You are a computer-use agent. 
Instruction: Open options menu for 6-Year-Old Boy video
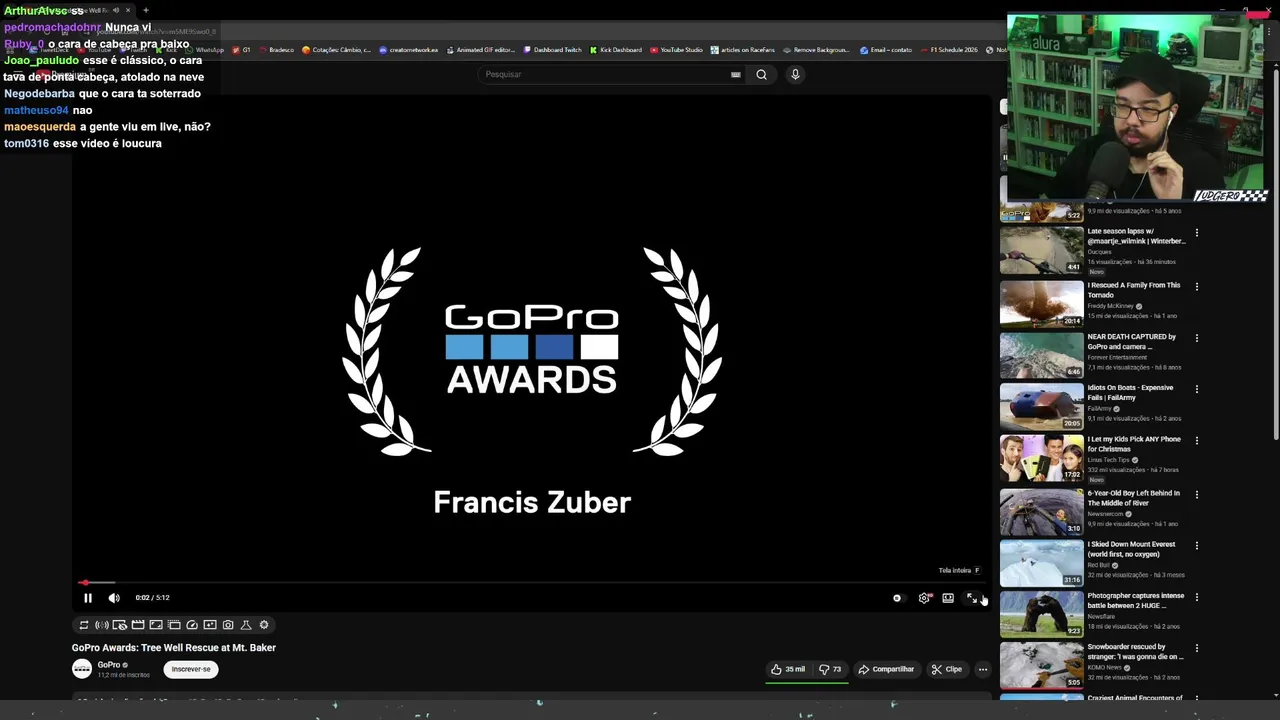point(1197,494)
